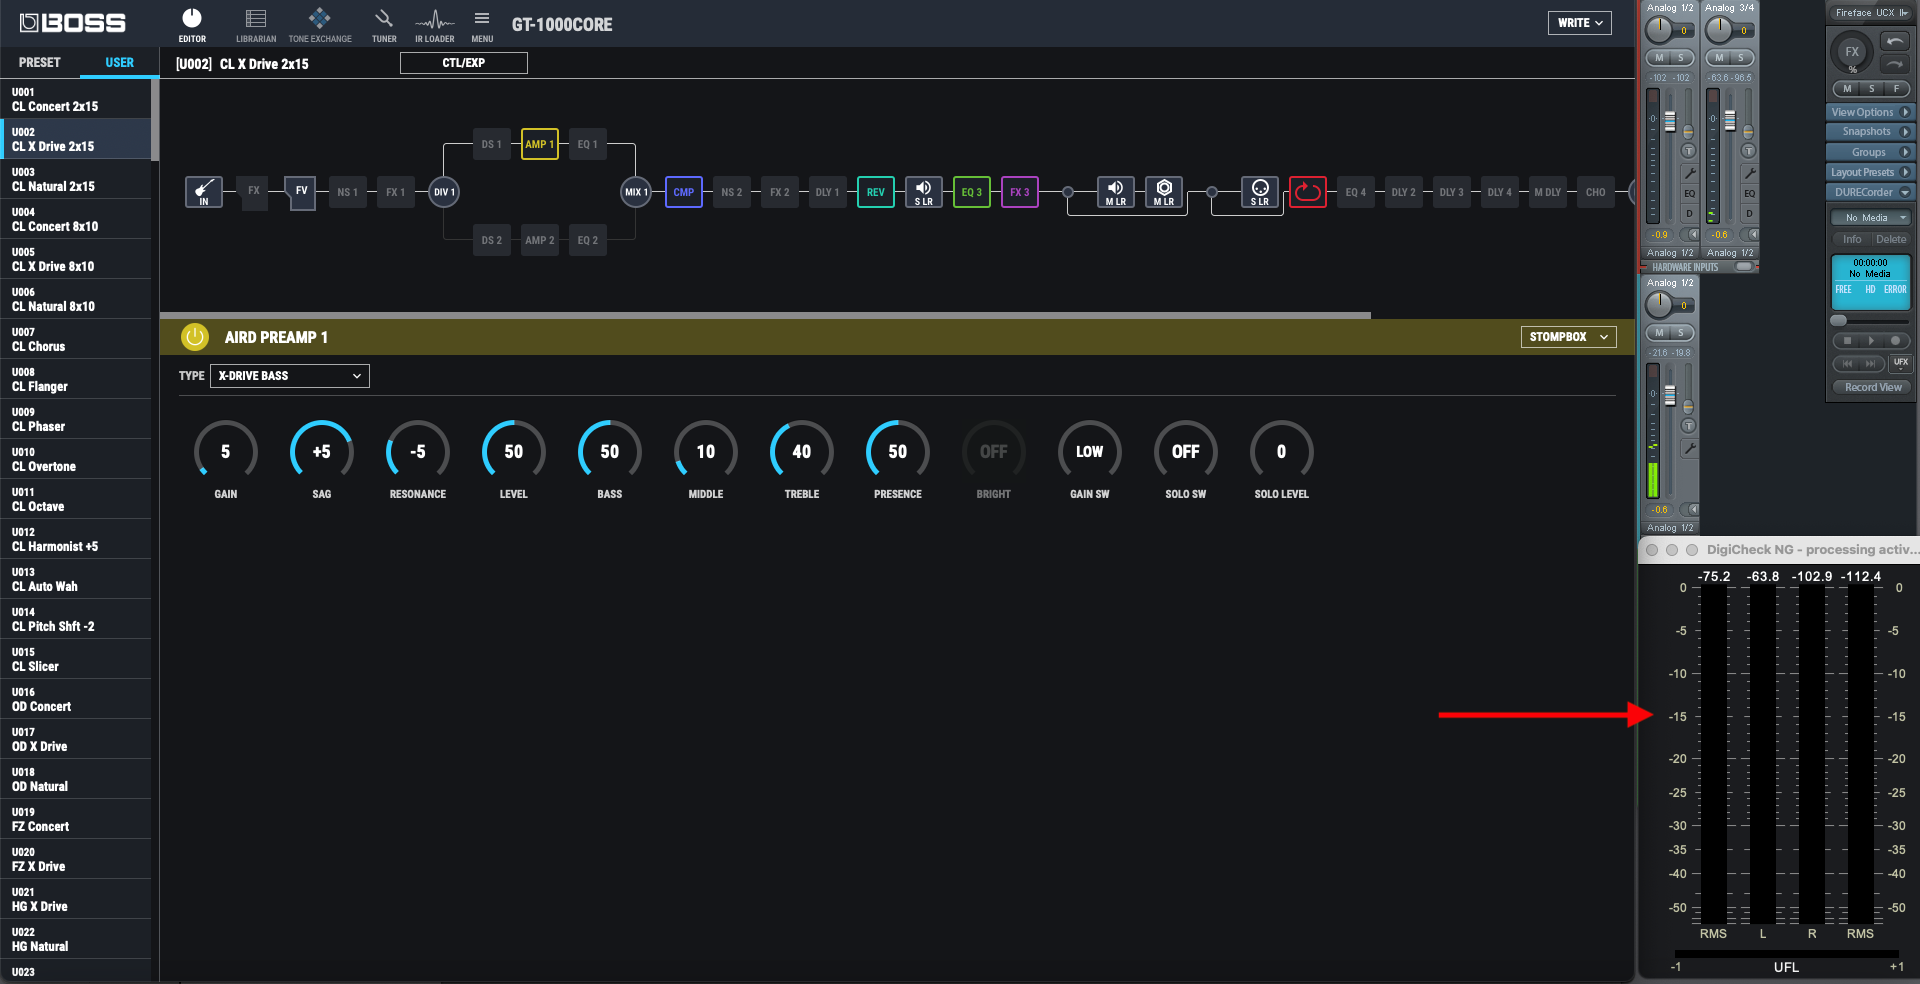Collapse the DURECorder panel
This screenshot has width=1920, height=984.
[x=1870, y=192]
